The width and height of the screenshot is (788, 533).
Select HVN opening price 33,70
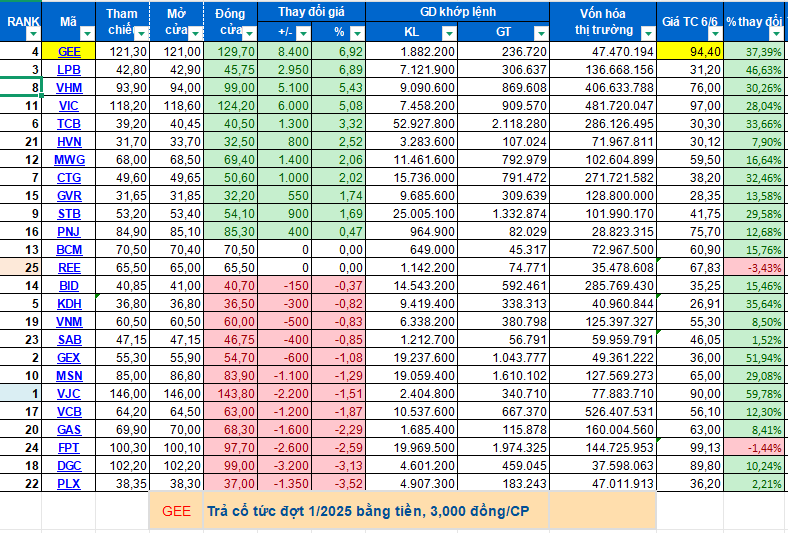(176, 142)
